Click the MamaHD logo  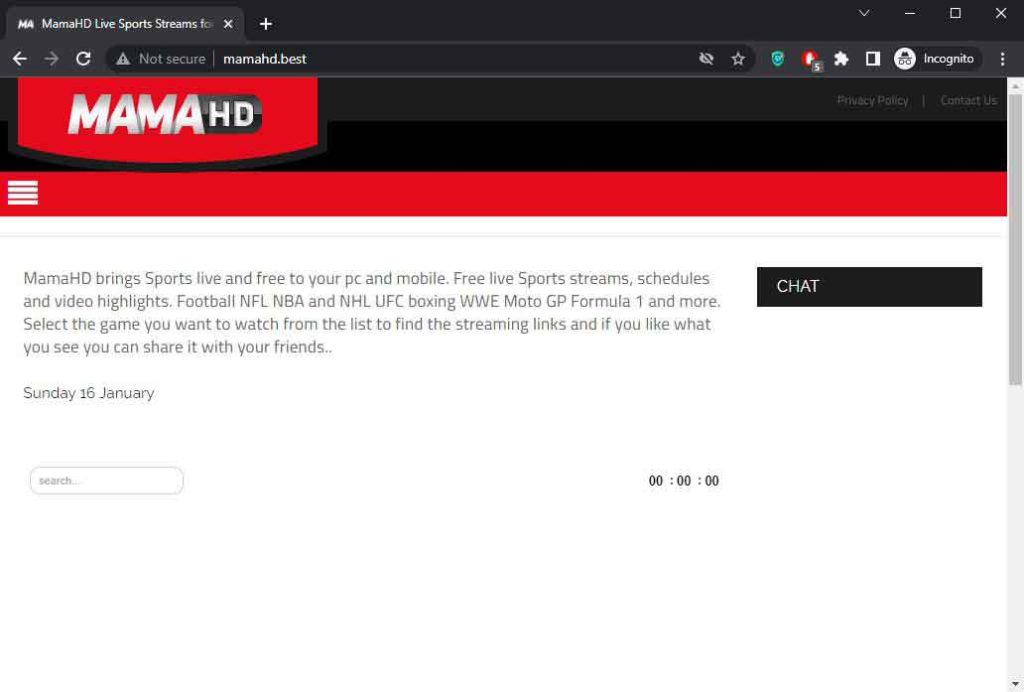(165, 115)
